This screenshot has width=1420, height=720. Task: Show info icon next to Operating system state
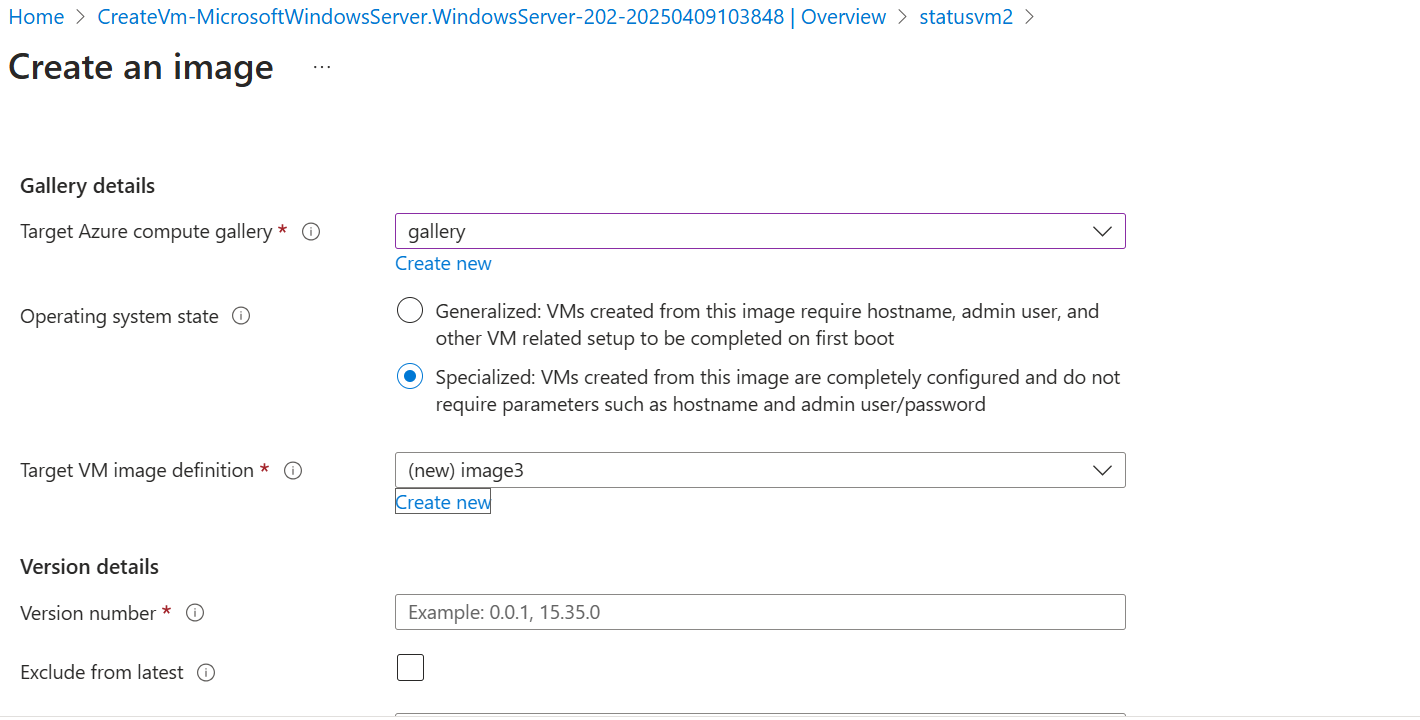coord(241,316)
